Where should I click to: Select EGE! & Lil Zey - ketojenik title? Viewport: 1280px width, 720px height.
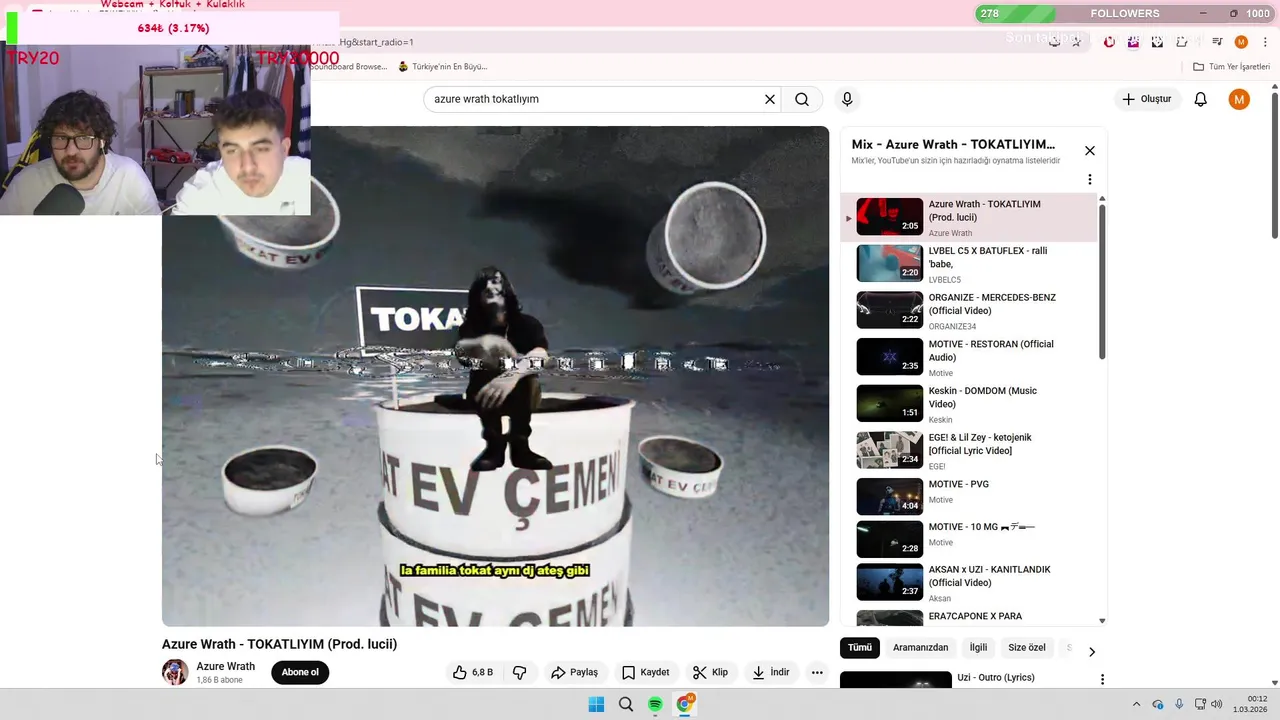(980, 444)
